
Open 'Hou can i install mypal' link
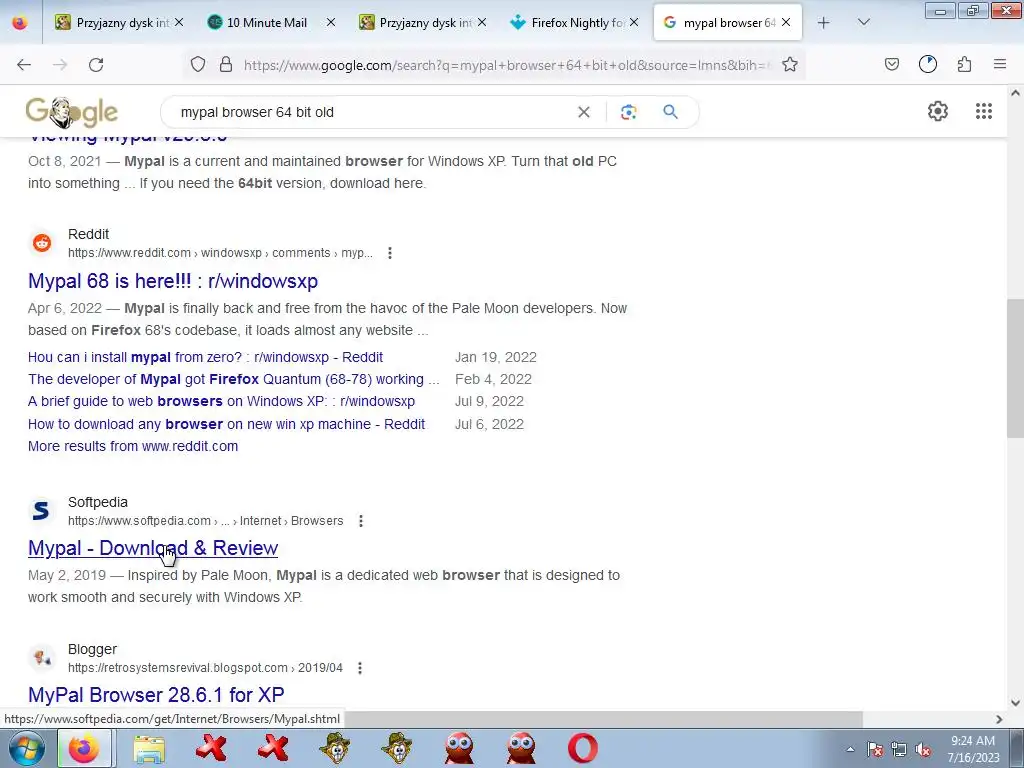(205, 357)
